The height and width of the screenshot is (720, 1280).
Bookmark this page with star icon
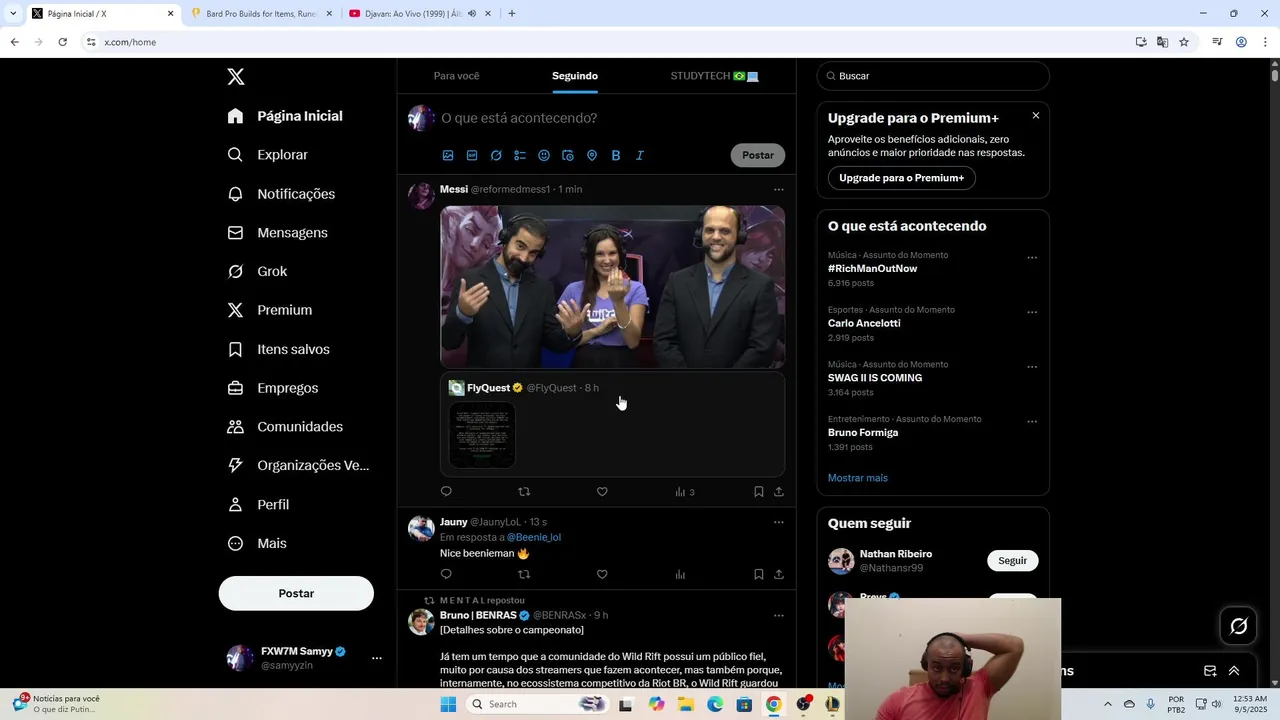click(x=1184, y=42)
